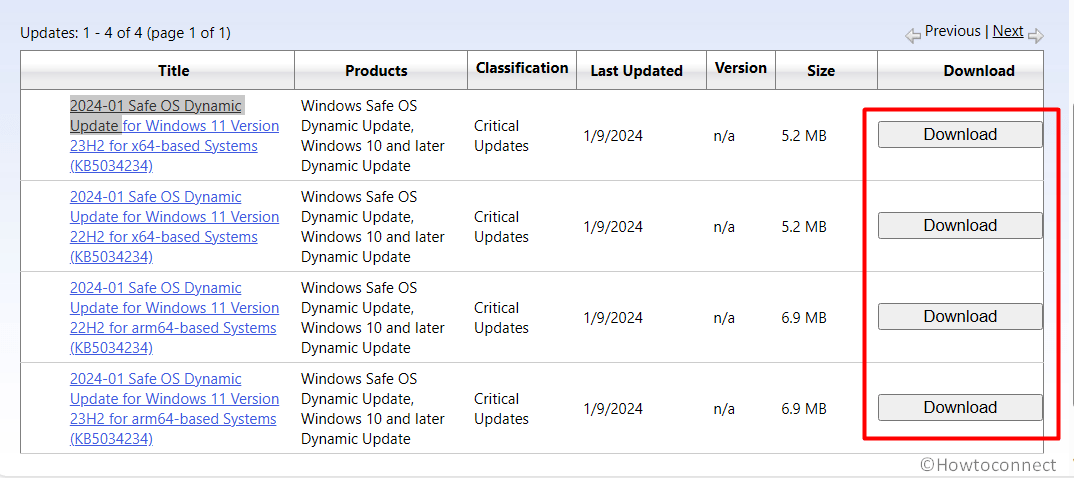Click the Previous page text

tap(952, 31)
